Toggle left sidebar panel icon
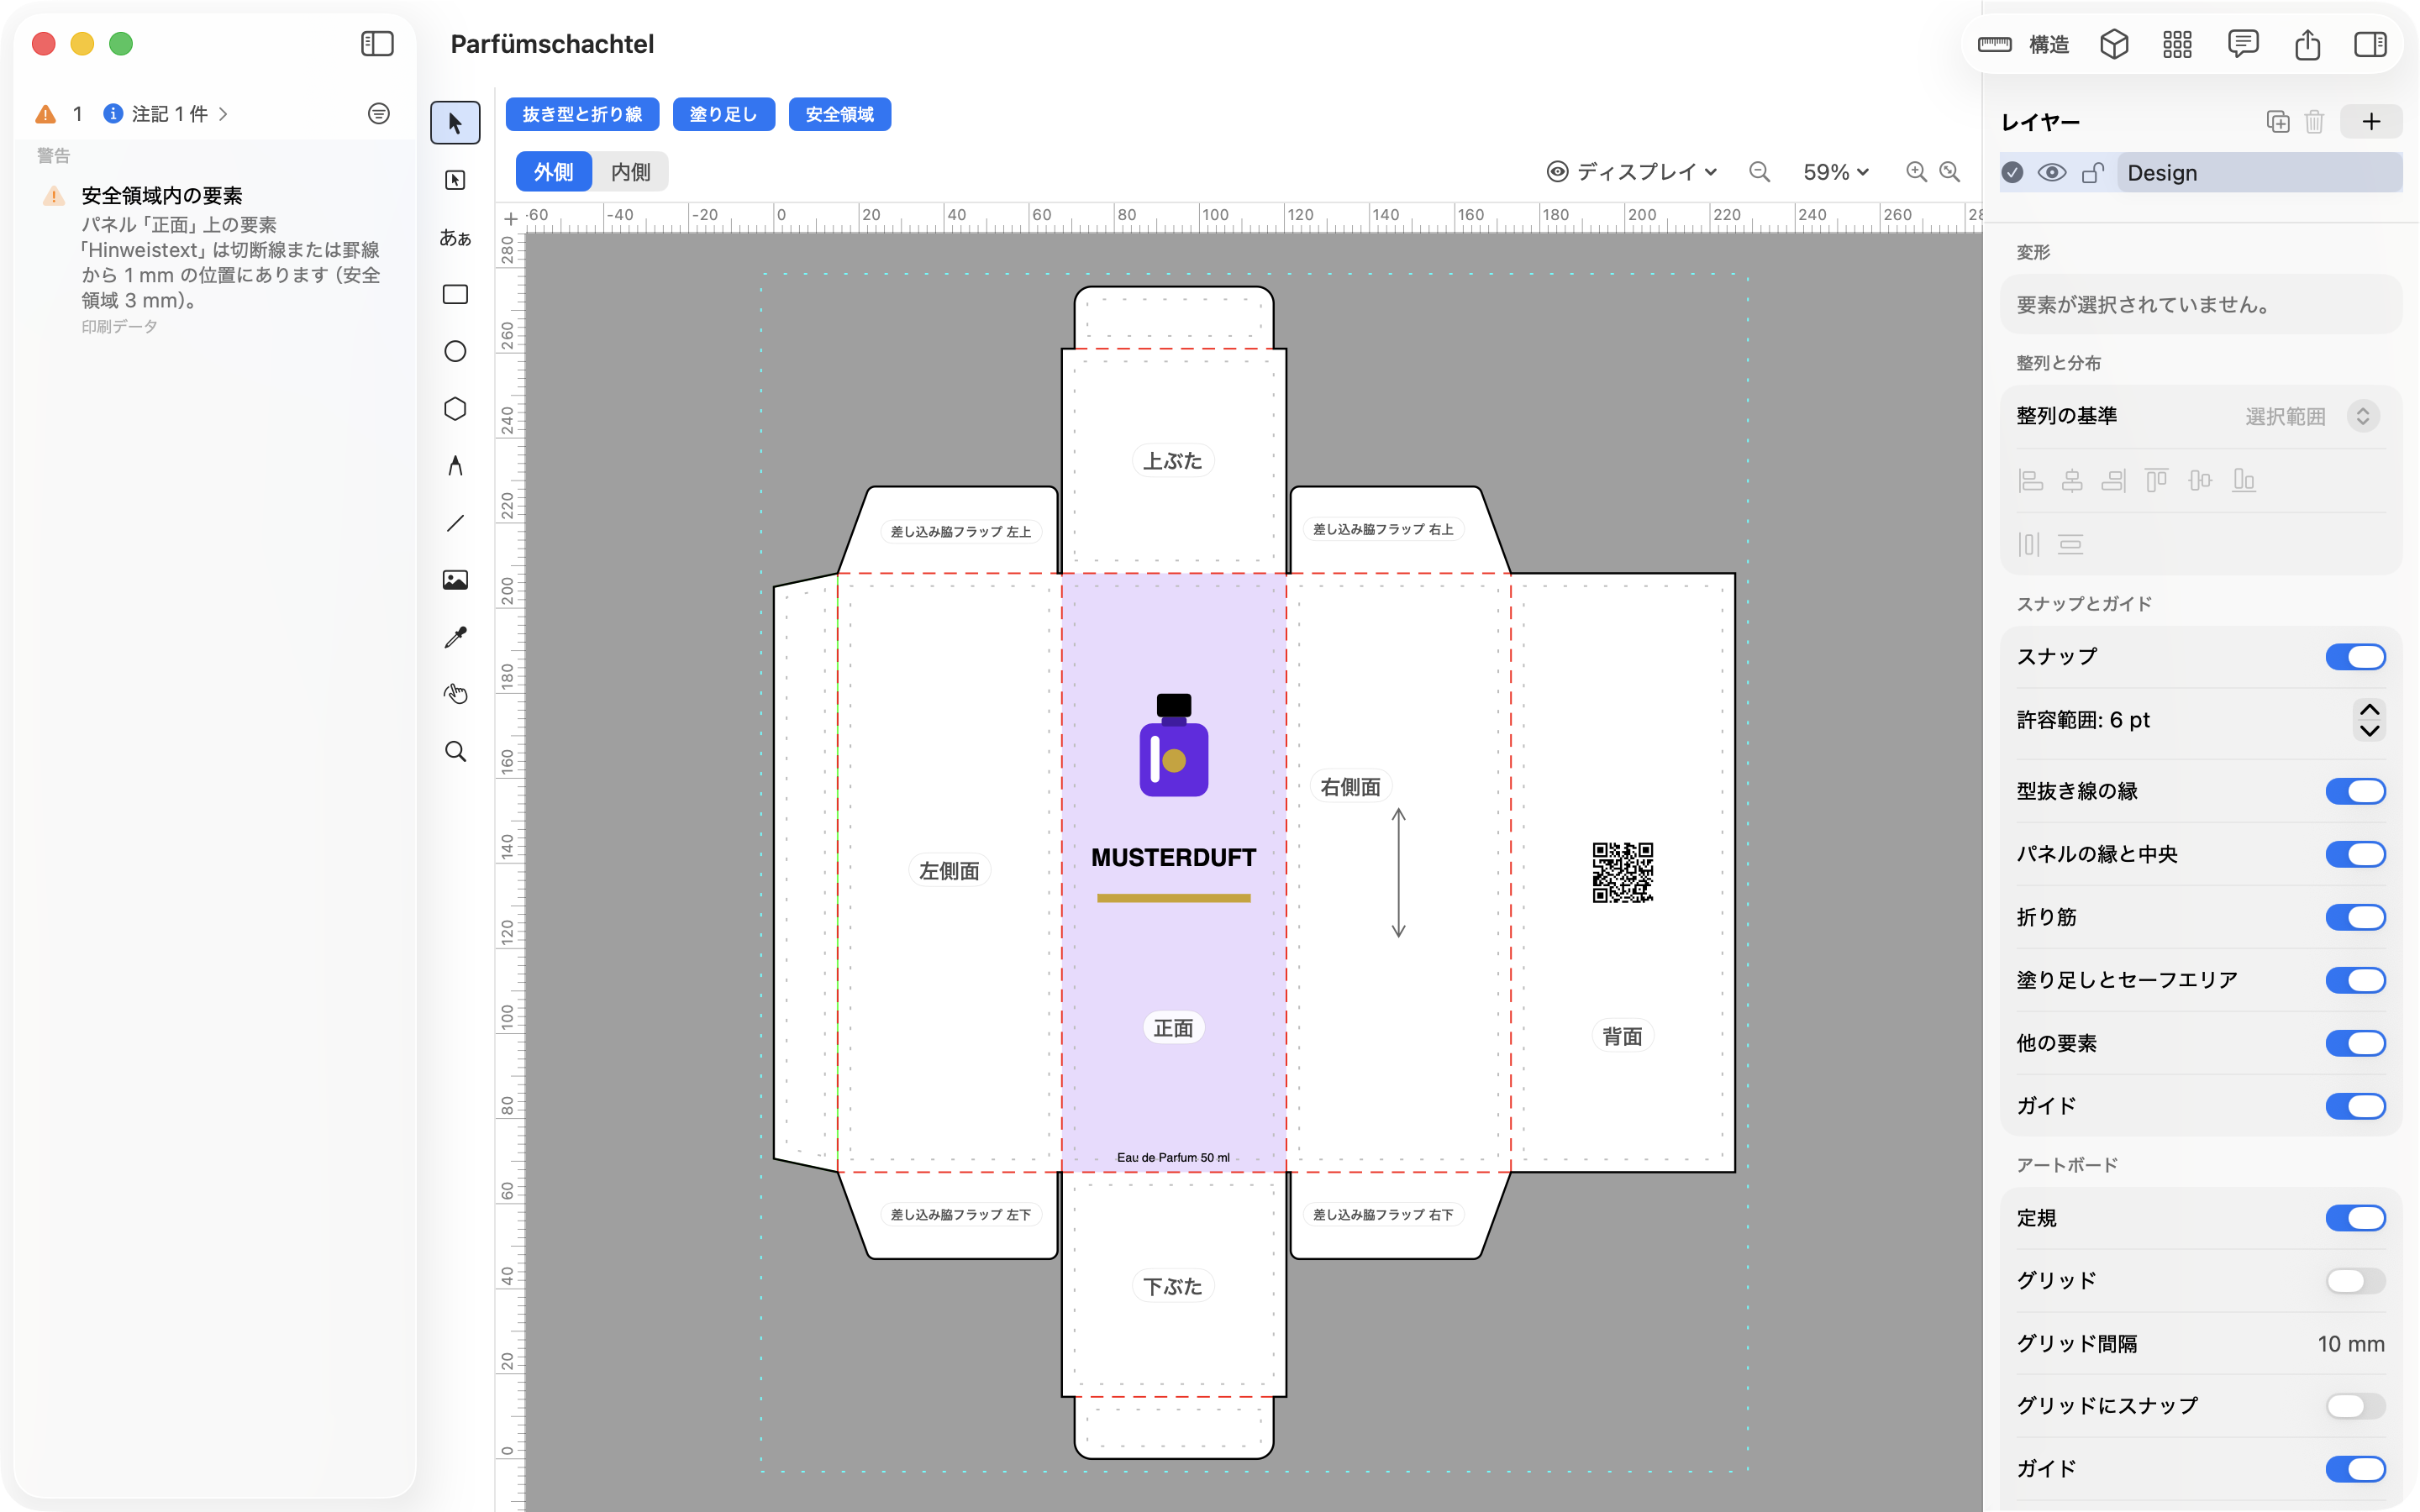 coord(377,44)
